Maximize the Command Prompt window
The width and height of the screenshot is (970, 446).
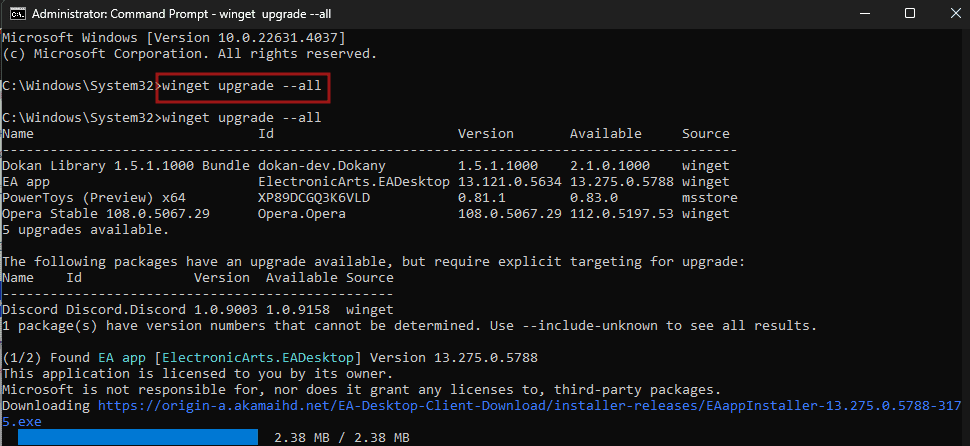coord(909,14)
